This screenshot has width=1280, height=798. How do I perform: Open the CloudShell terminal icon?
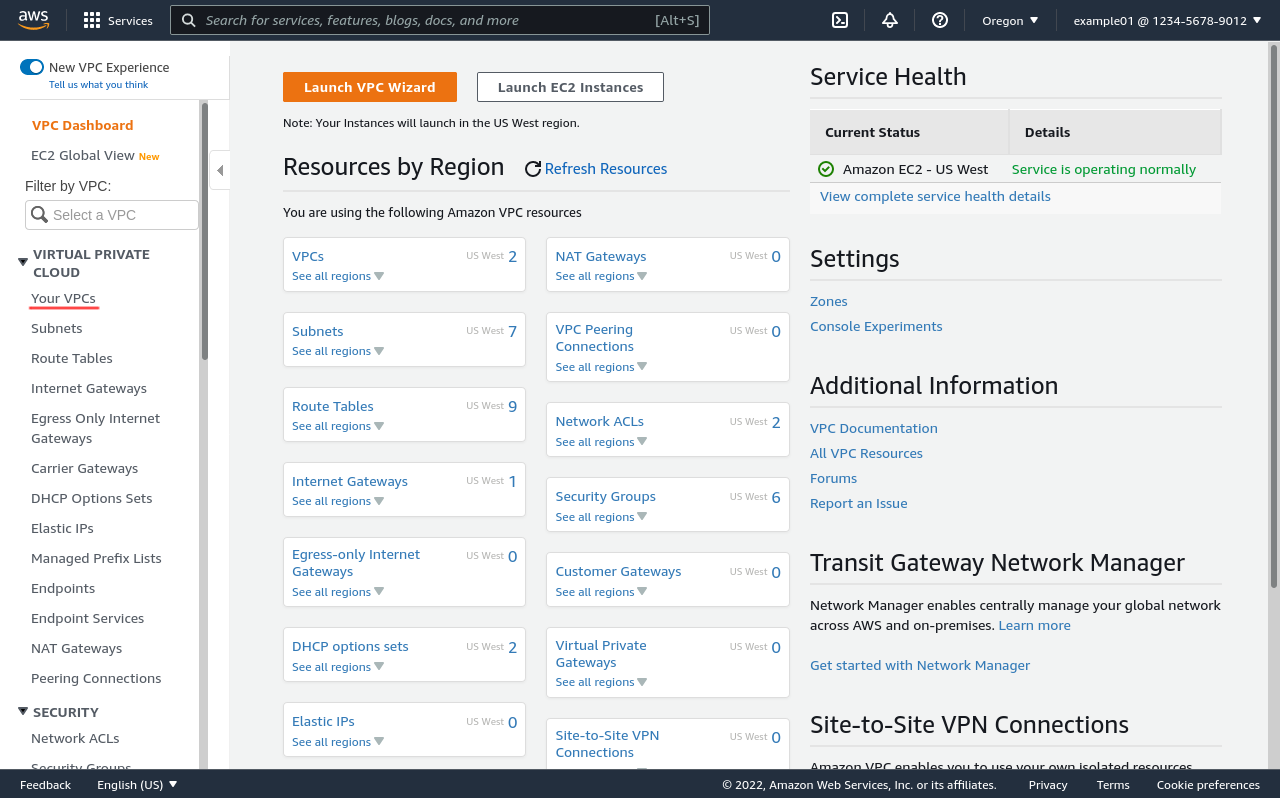840,20
